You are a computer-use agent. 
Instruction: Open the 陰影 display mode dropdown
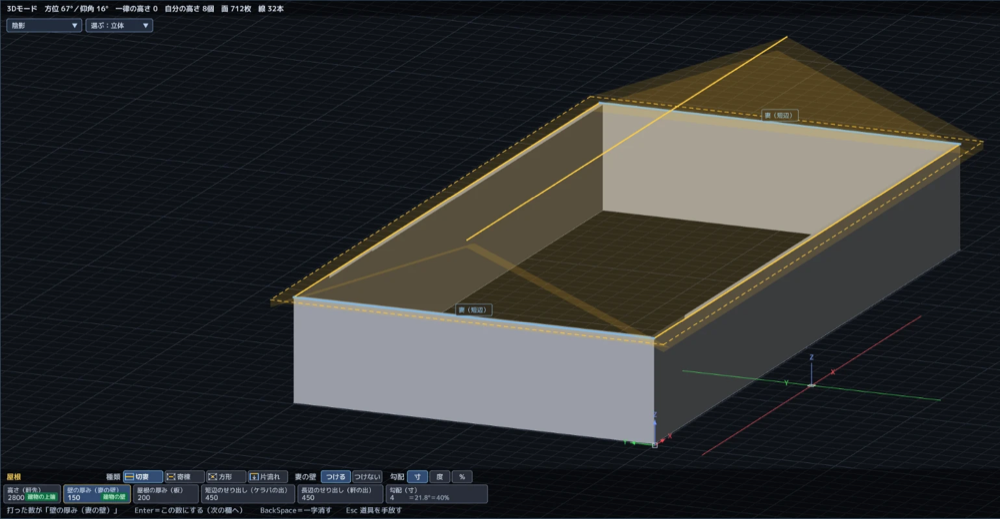point(43,26)
